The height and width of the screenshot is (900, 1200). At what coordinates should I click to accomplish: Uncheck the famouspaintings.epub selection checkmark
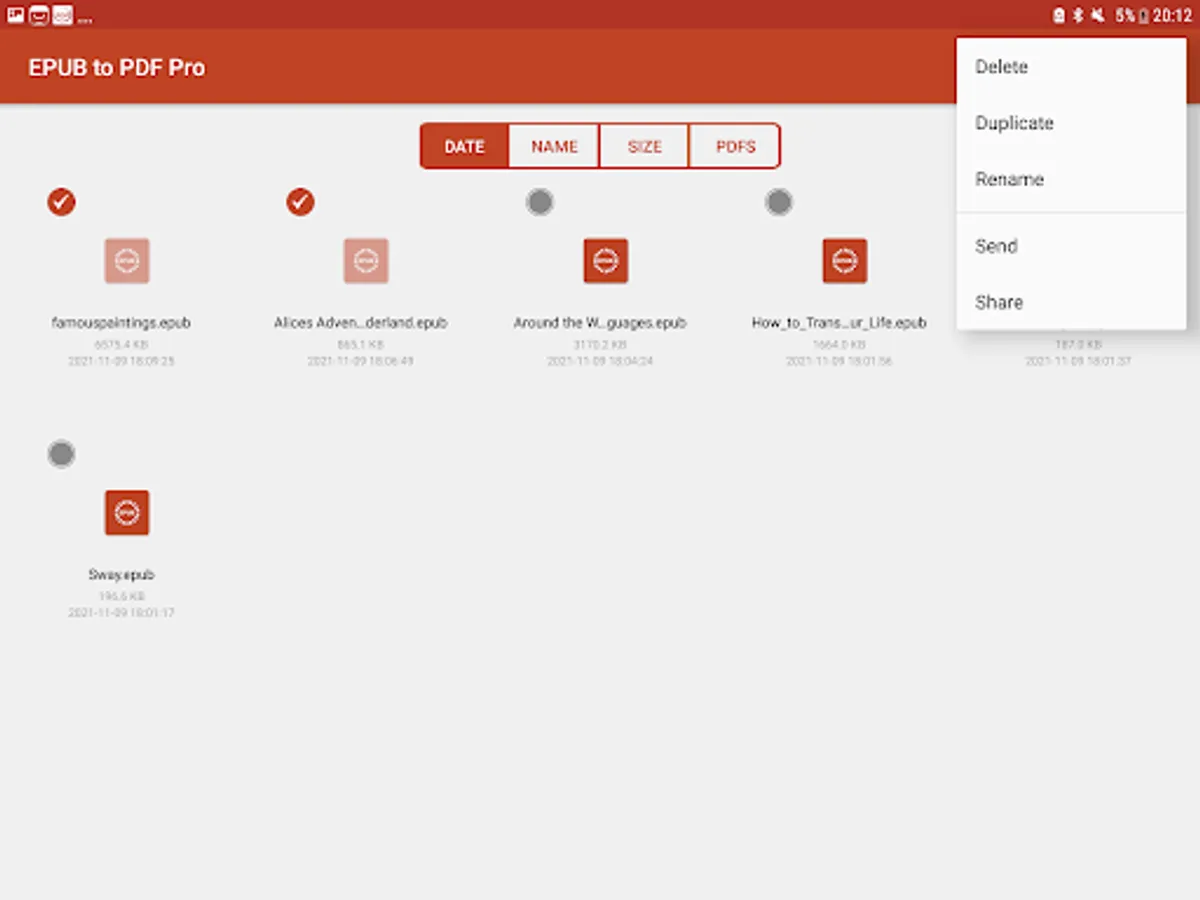[61, 202]
